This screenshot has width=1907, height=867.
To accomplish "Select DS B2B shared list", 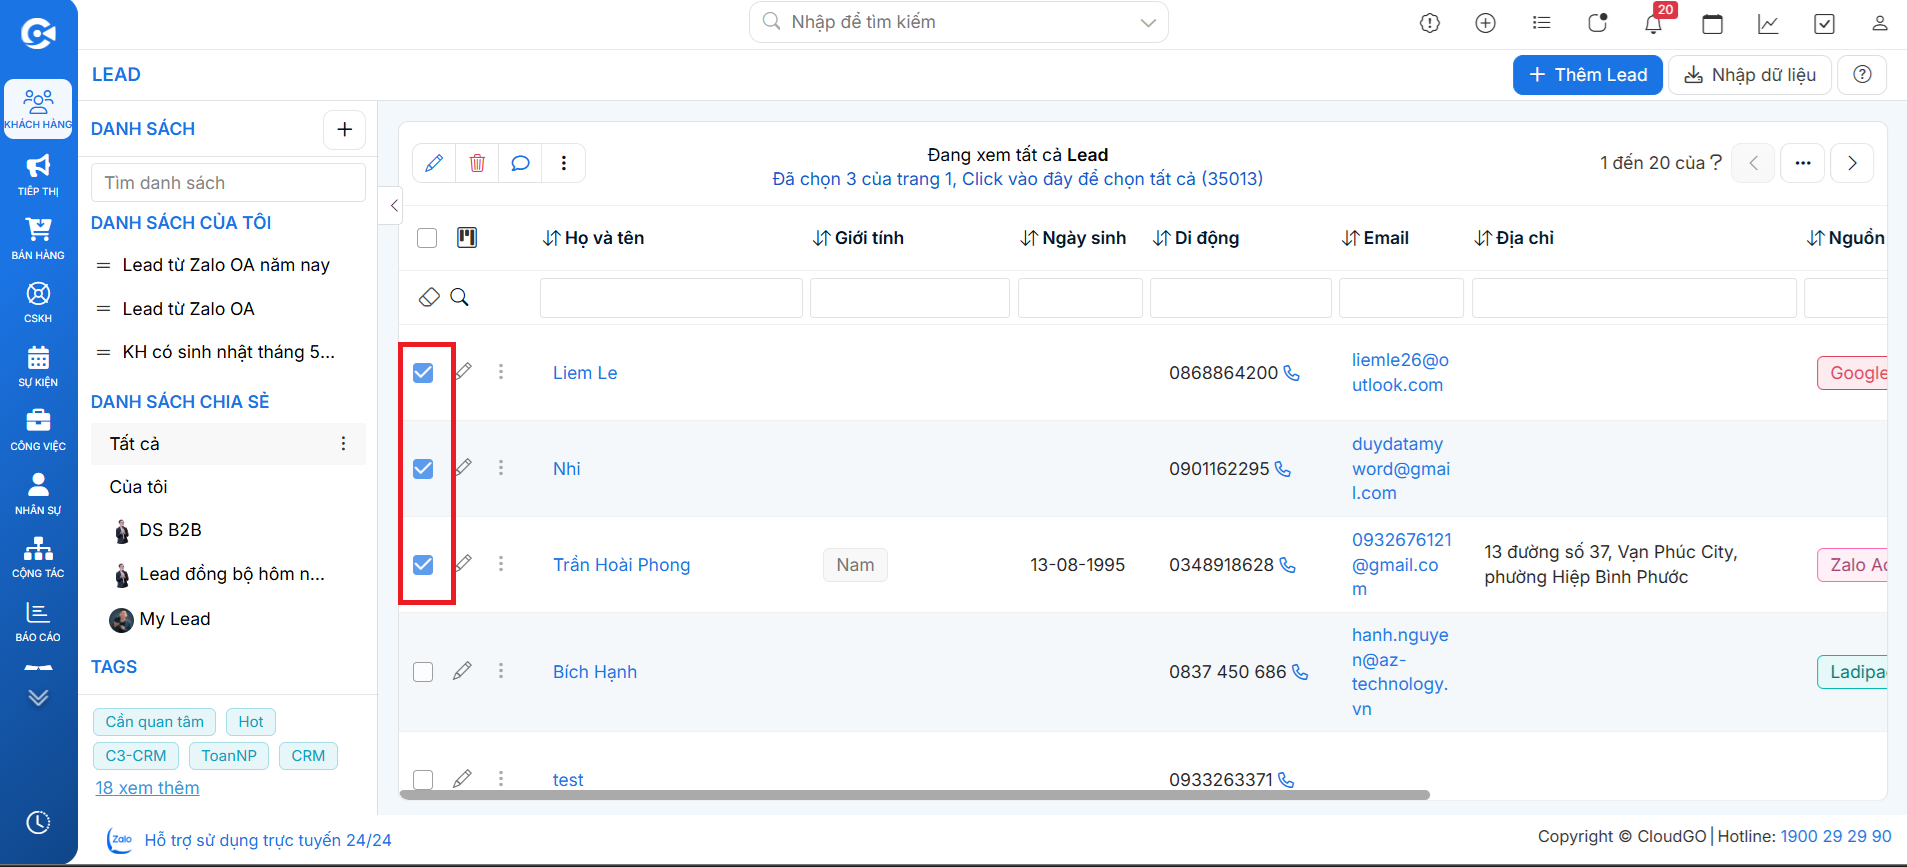I will pyautogui.click(x=171, y=530).
